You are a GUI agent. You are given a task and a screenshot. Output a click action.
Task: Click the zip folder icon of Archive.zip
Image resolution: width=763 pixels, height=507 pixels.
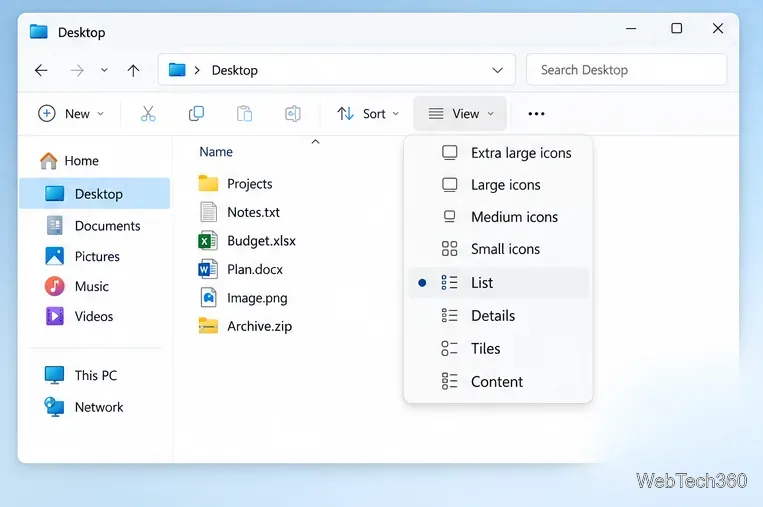(x=208, y=326)
